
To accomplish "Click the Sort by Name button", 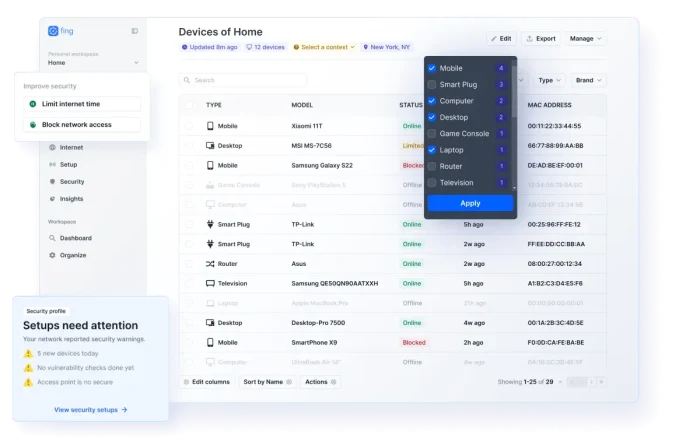I will click(267, 382).
